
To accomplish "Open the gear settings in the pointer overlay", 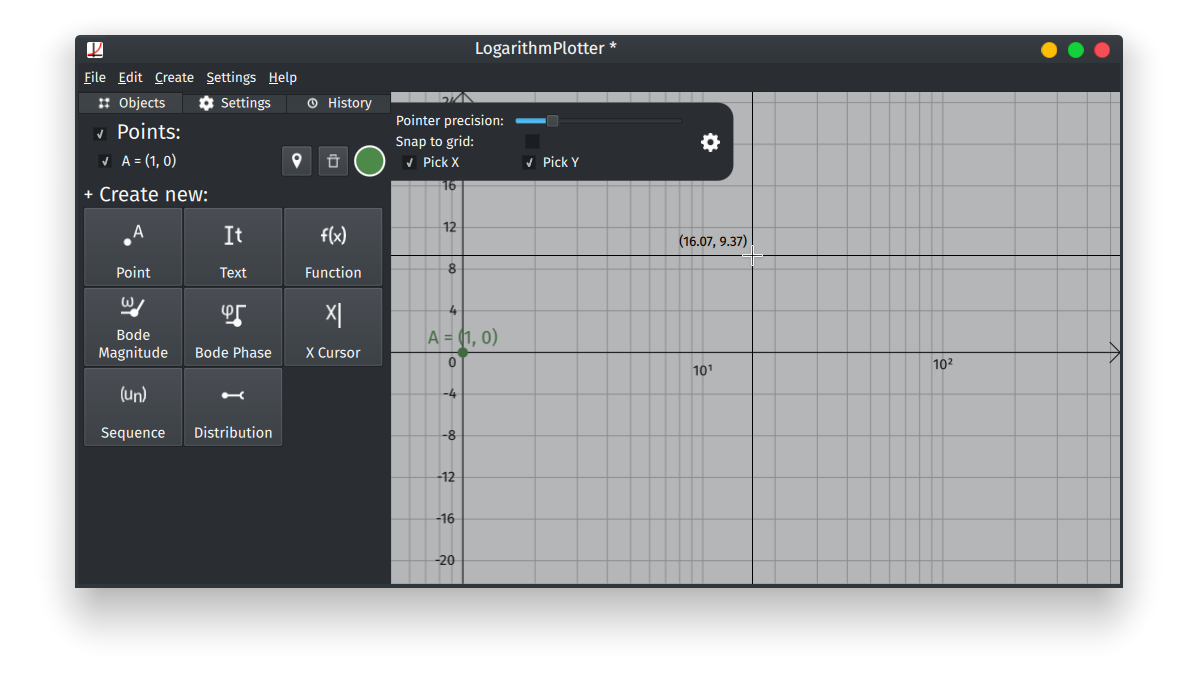I will [x=710, y=142].
